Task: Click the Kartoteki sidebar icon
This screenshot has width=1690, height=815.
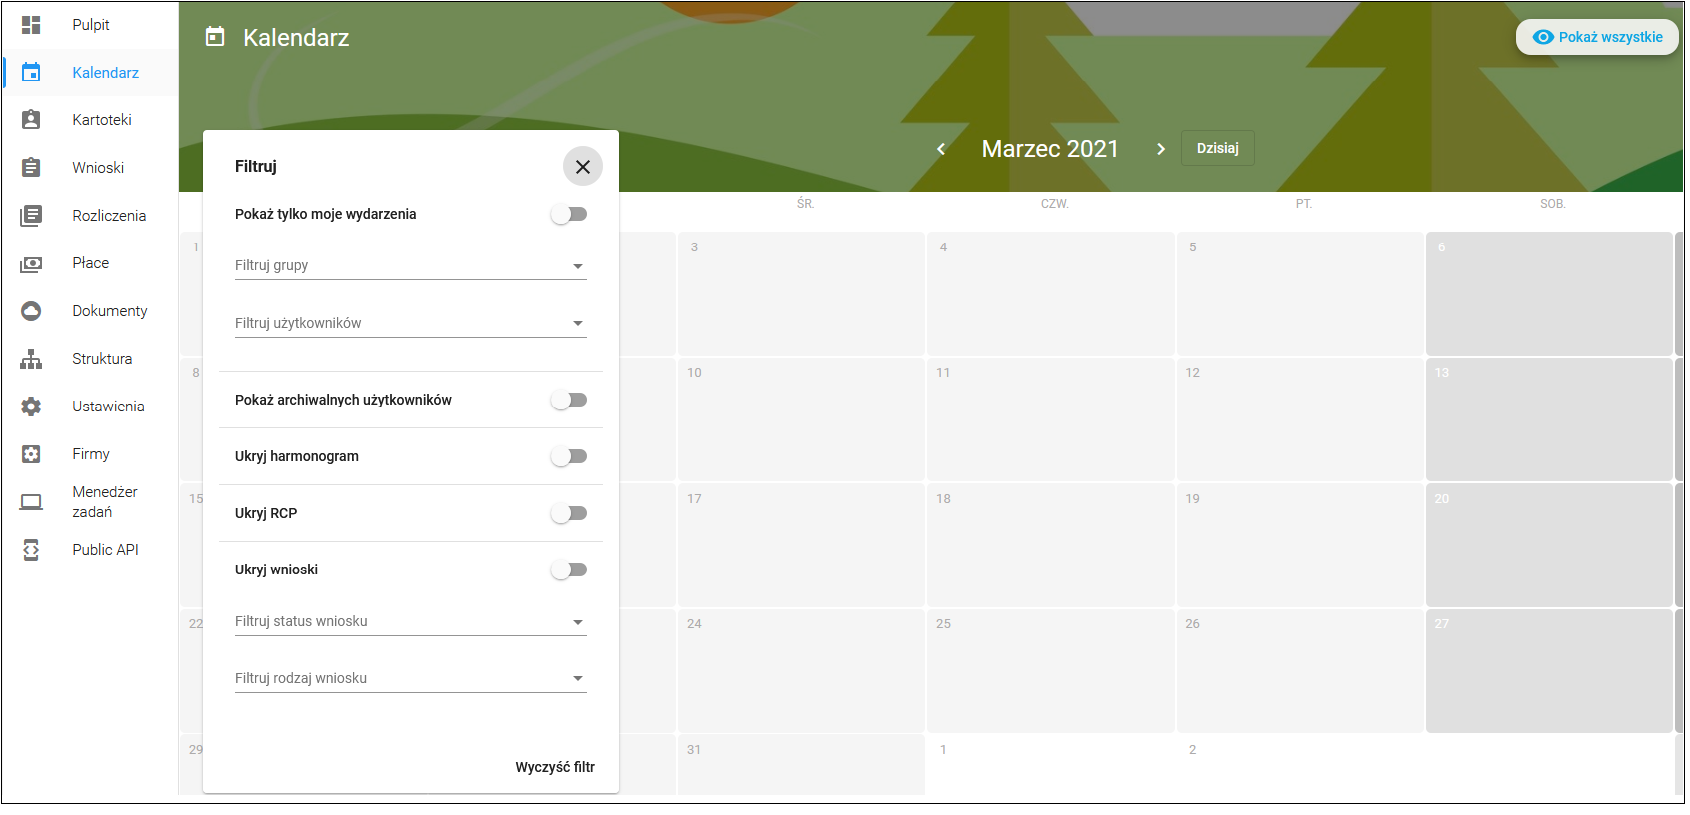Action: point(31,120)
